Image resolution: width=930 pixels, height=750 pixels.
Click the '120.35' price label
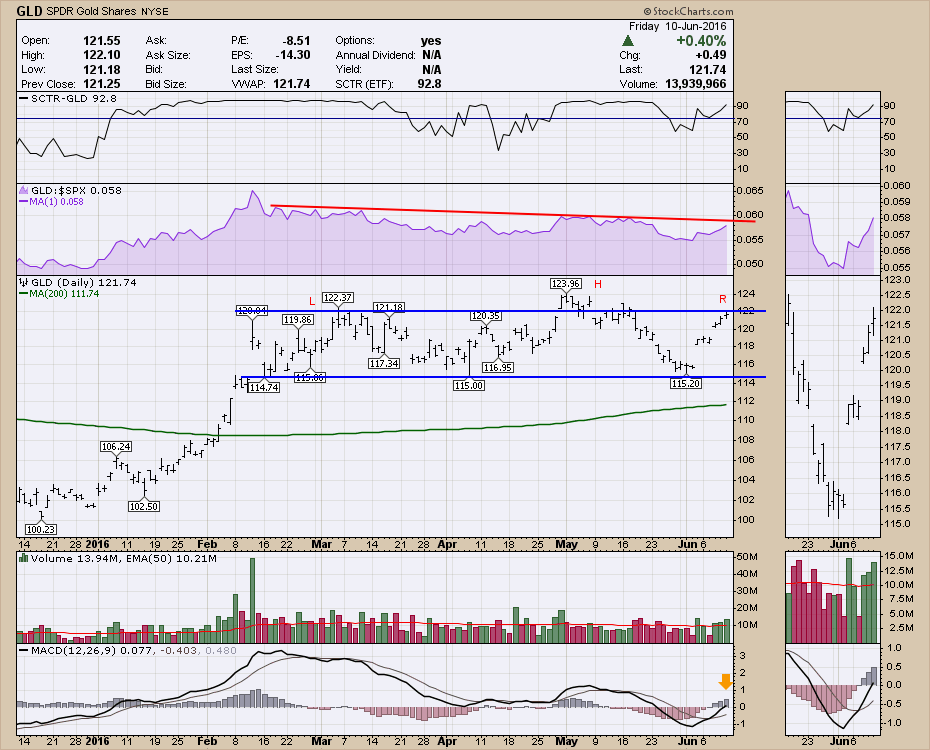tap(486, 316)
